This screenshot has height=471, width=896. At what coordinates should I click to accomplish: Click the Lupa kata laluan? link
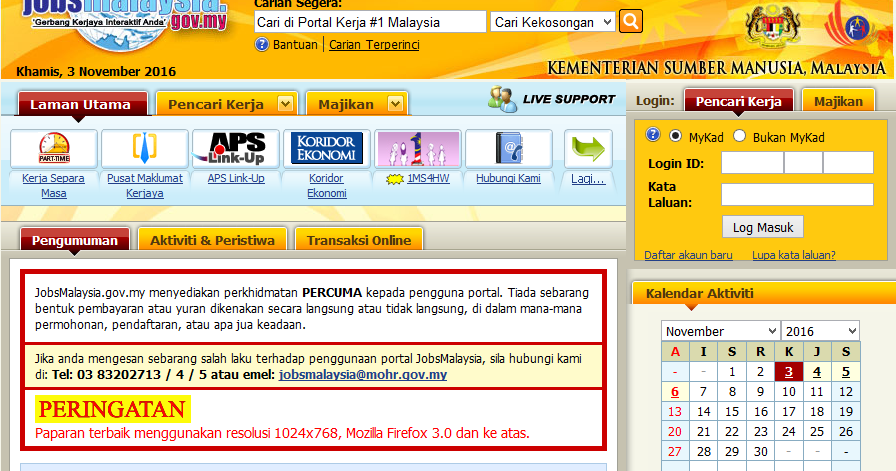click(794, 255)
